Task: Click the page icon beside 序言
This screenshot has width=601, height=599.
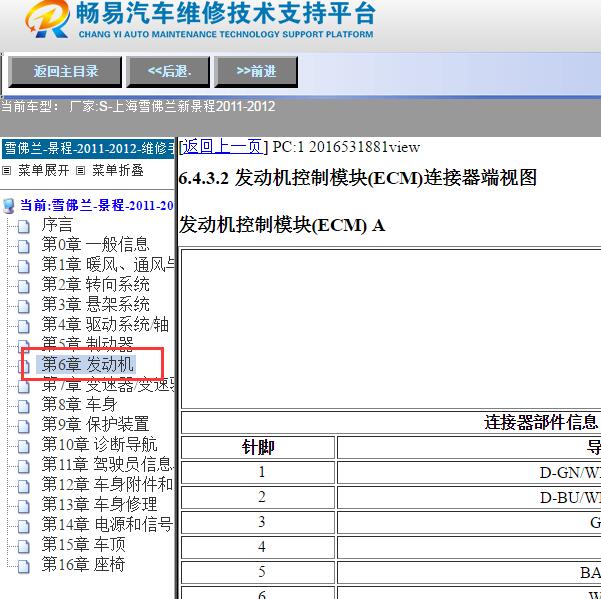Action: coord(24,226)
